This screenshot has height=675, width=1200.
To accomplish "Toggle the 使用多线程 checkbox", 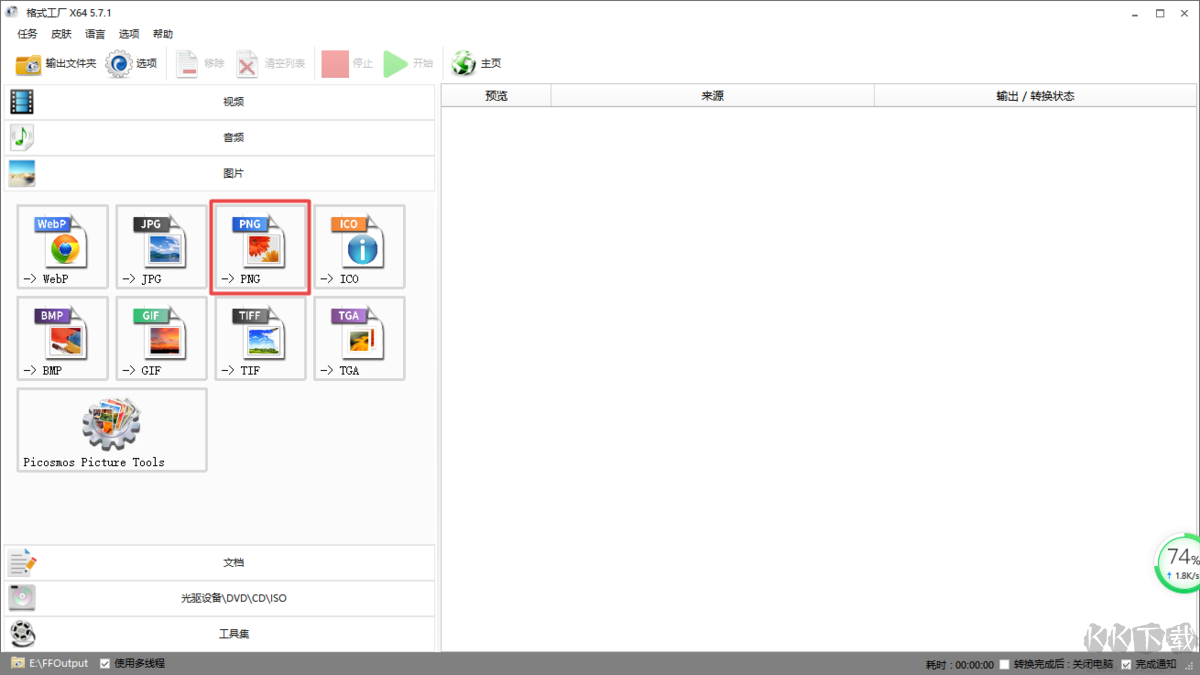I will click(x=105, y=664).
